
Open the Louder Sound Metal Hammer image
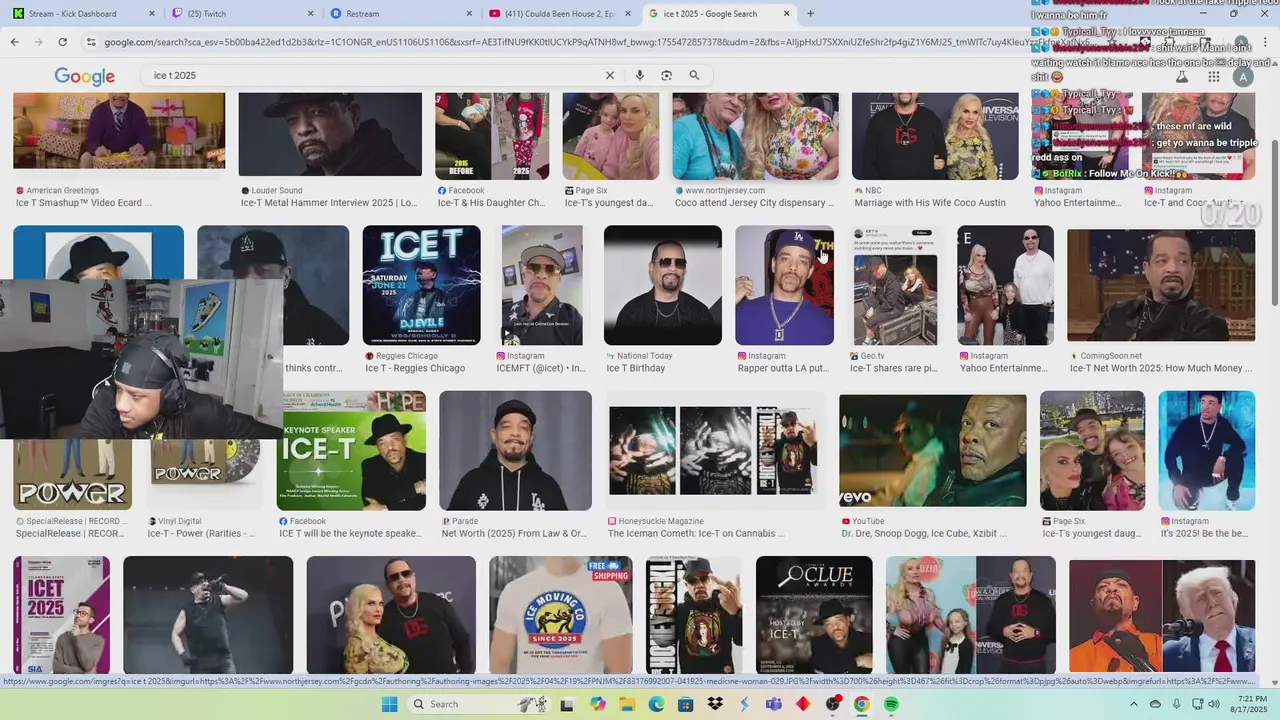click(x=330, y=134)
